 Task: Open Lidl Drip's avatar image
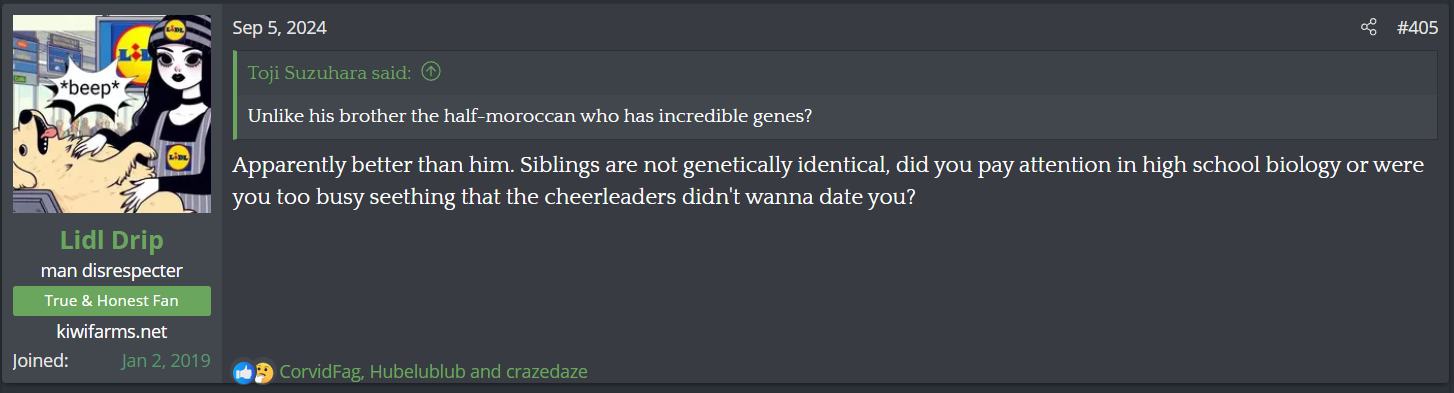(x=112, y=114)
